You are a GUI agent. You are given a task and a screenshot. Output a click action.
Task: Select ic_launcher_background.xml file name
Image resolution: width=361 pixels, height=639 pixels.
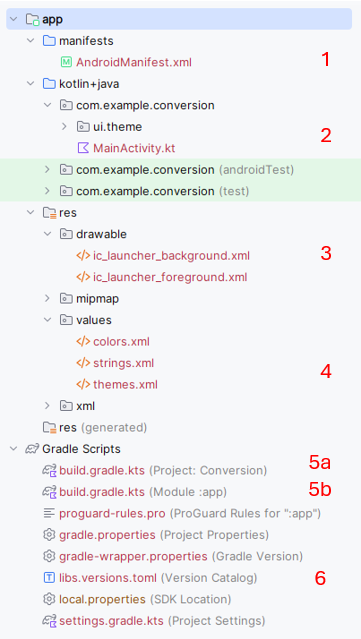[x=171, y=256]
